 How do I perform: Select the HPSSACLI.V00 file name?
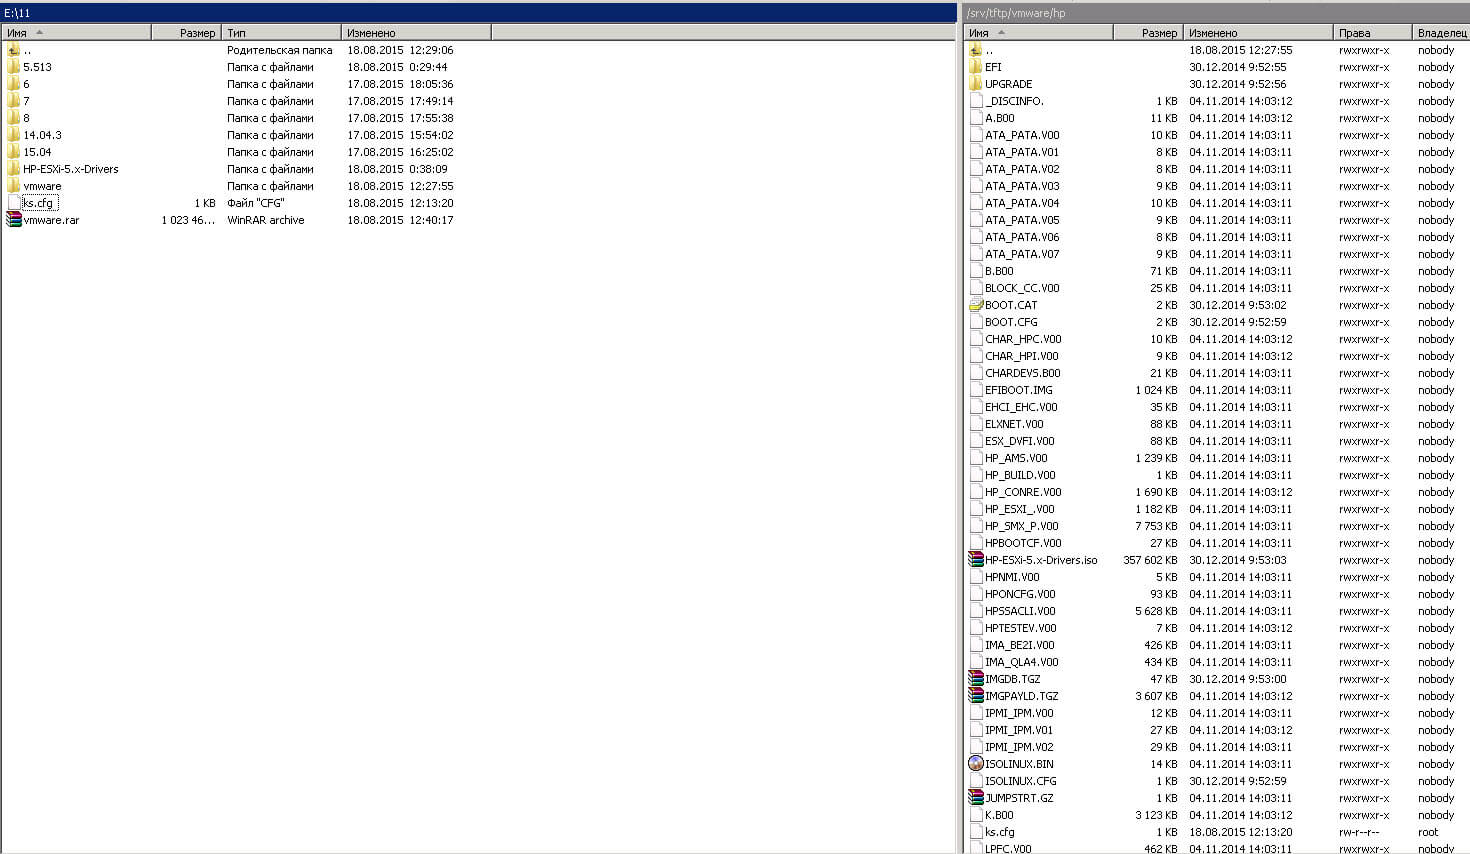(x=1020, y=611)
